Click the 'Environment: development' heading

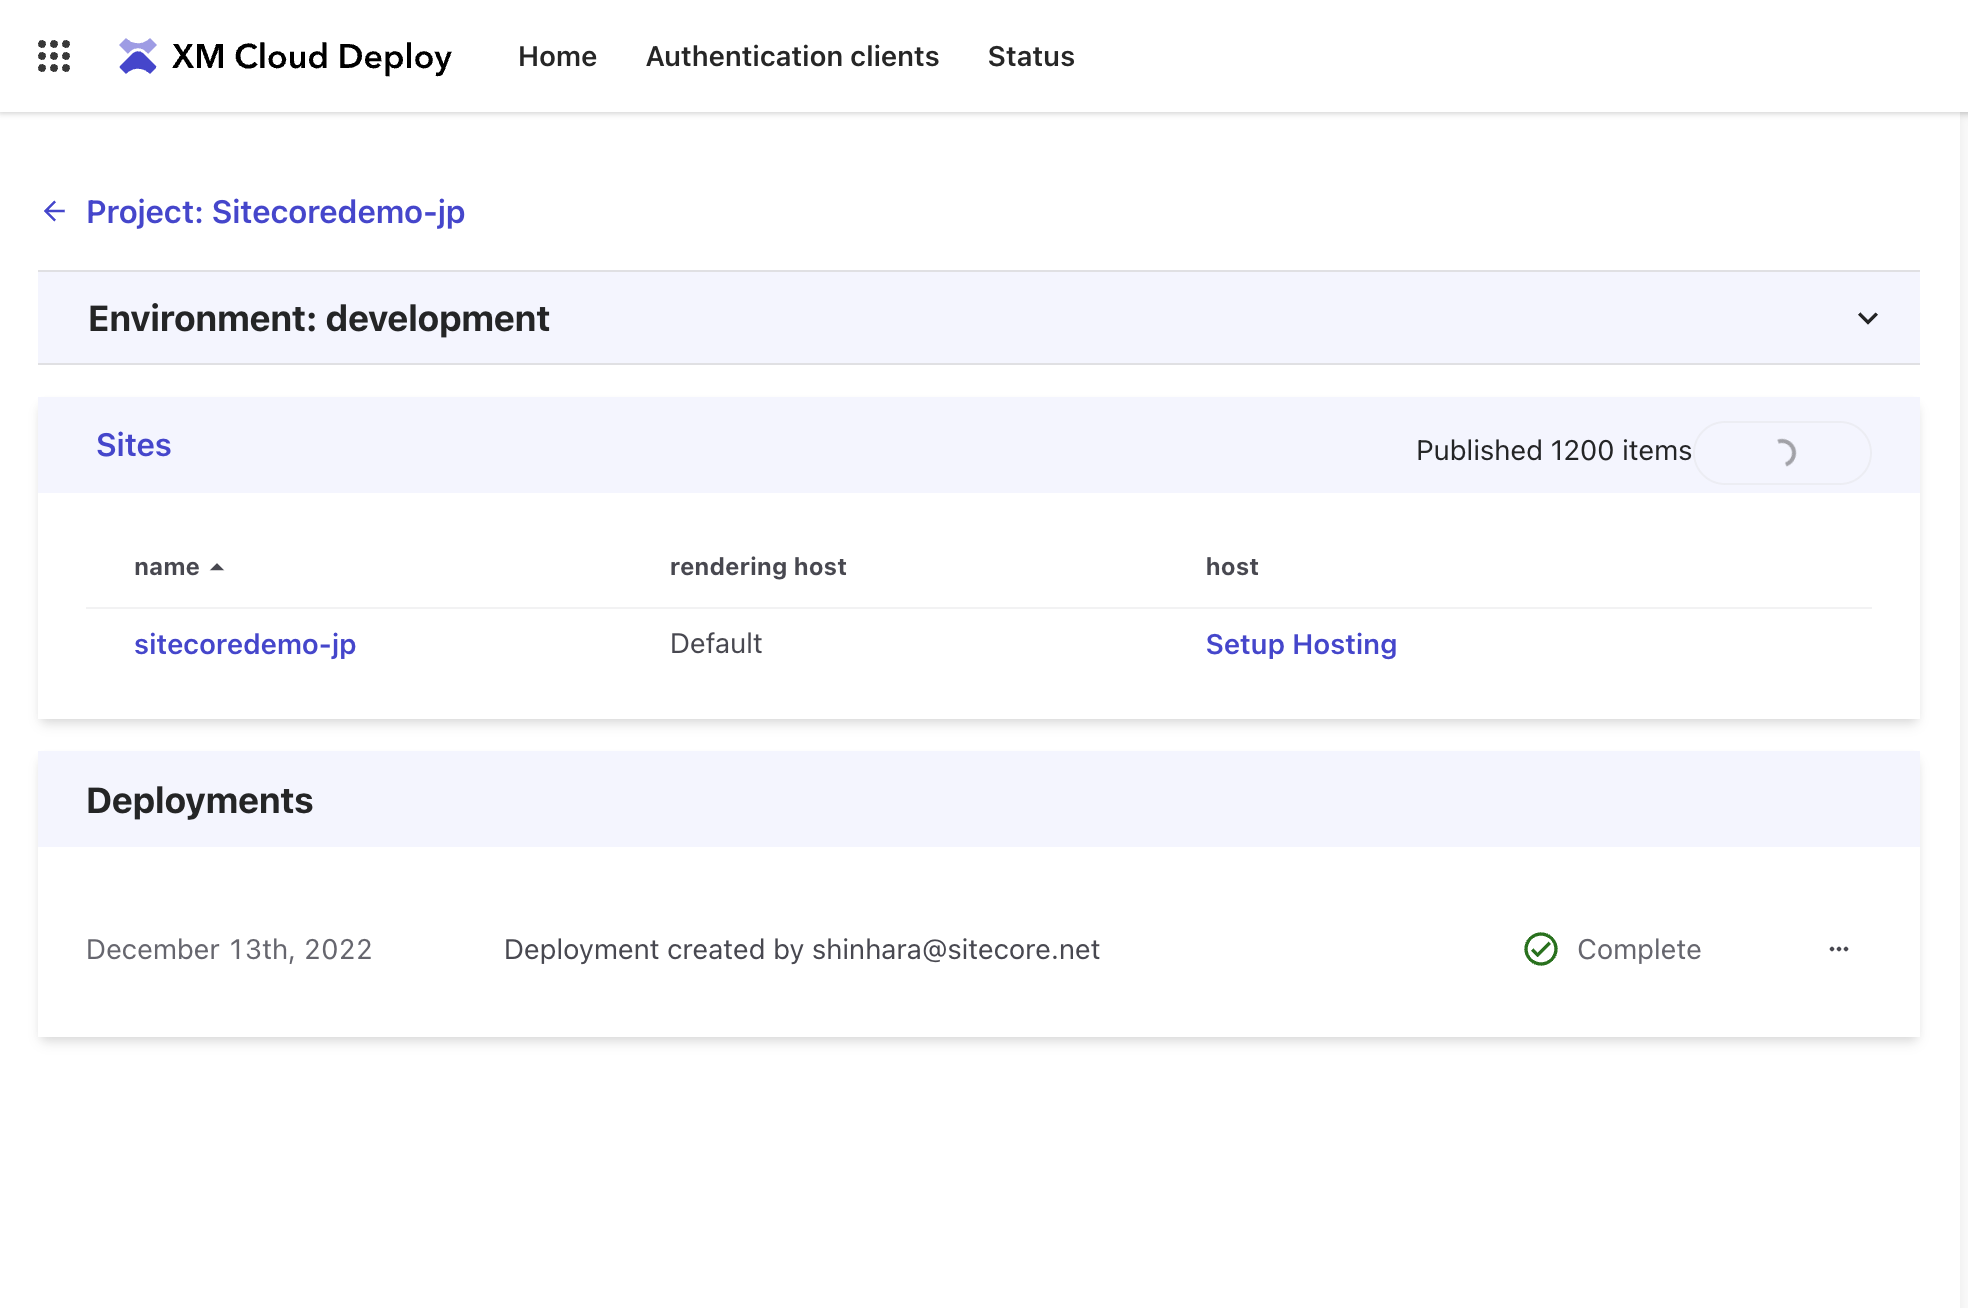click(x=319, y=318)
